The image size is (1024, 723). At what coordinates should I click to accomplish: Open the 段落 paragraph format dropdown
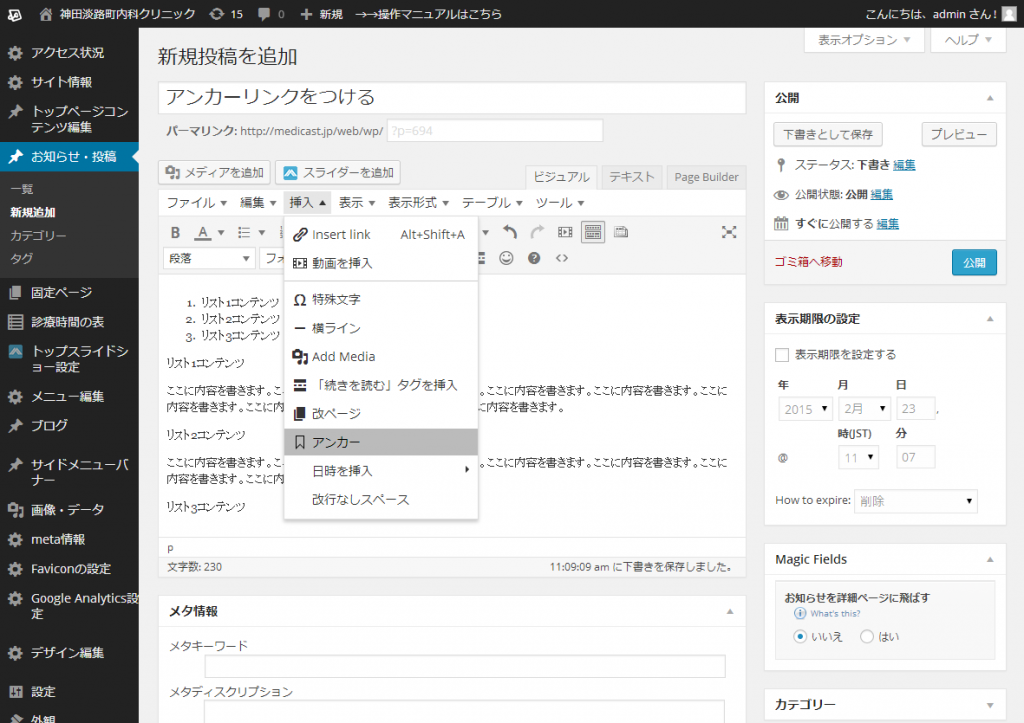(x=208, y=259)
